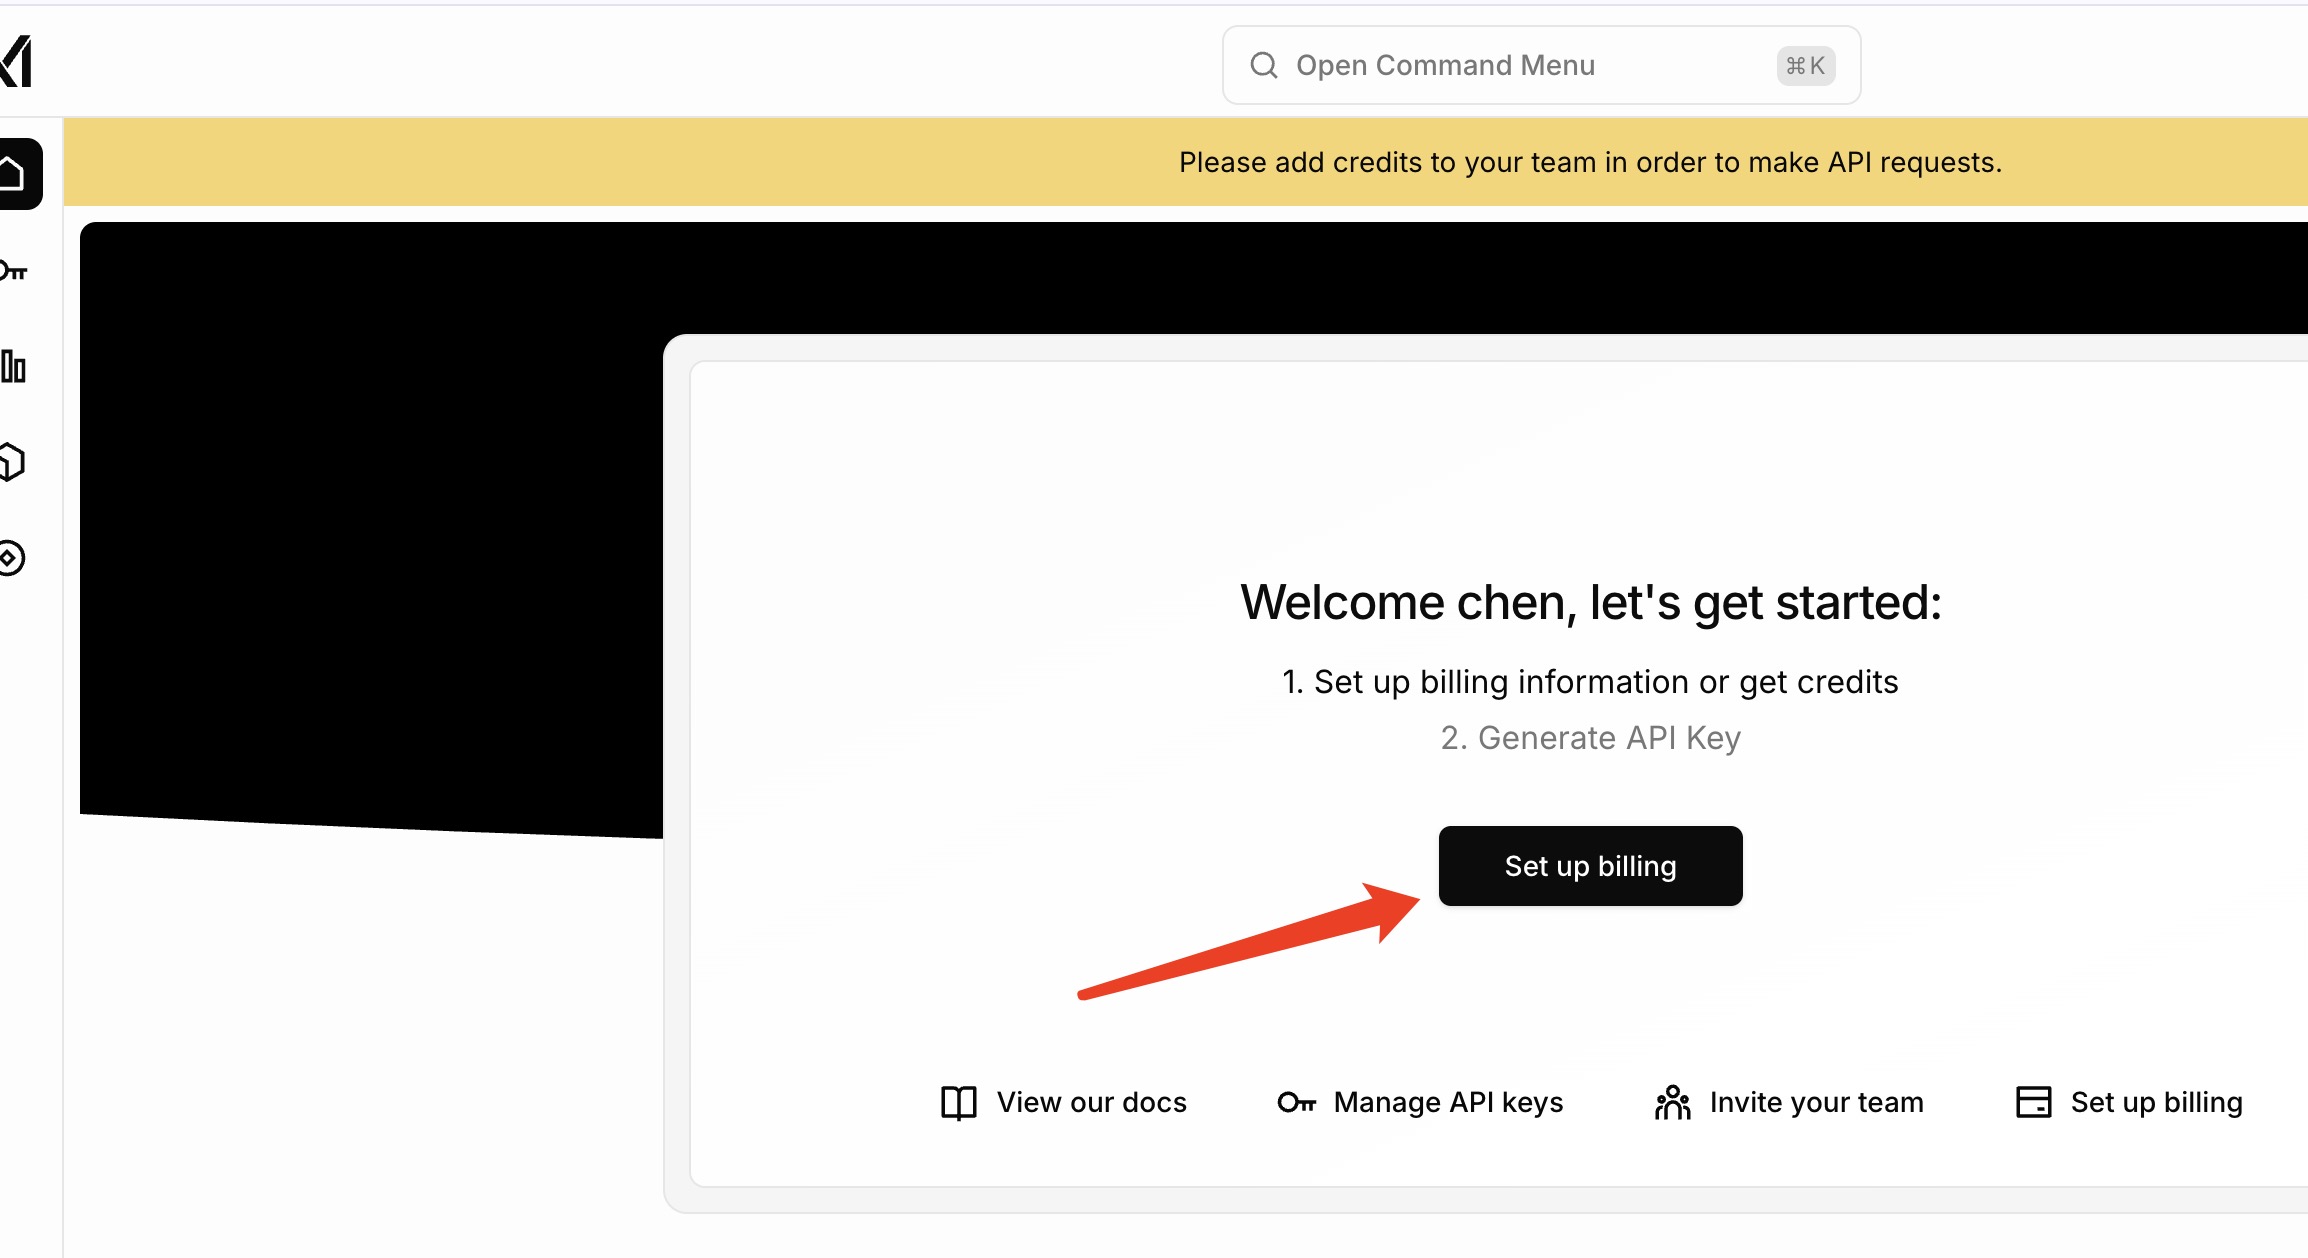
Task: Open the Home page from sidebar
Action: tap(20, 174)
